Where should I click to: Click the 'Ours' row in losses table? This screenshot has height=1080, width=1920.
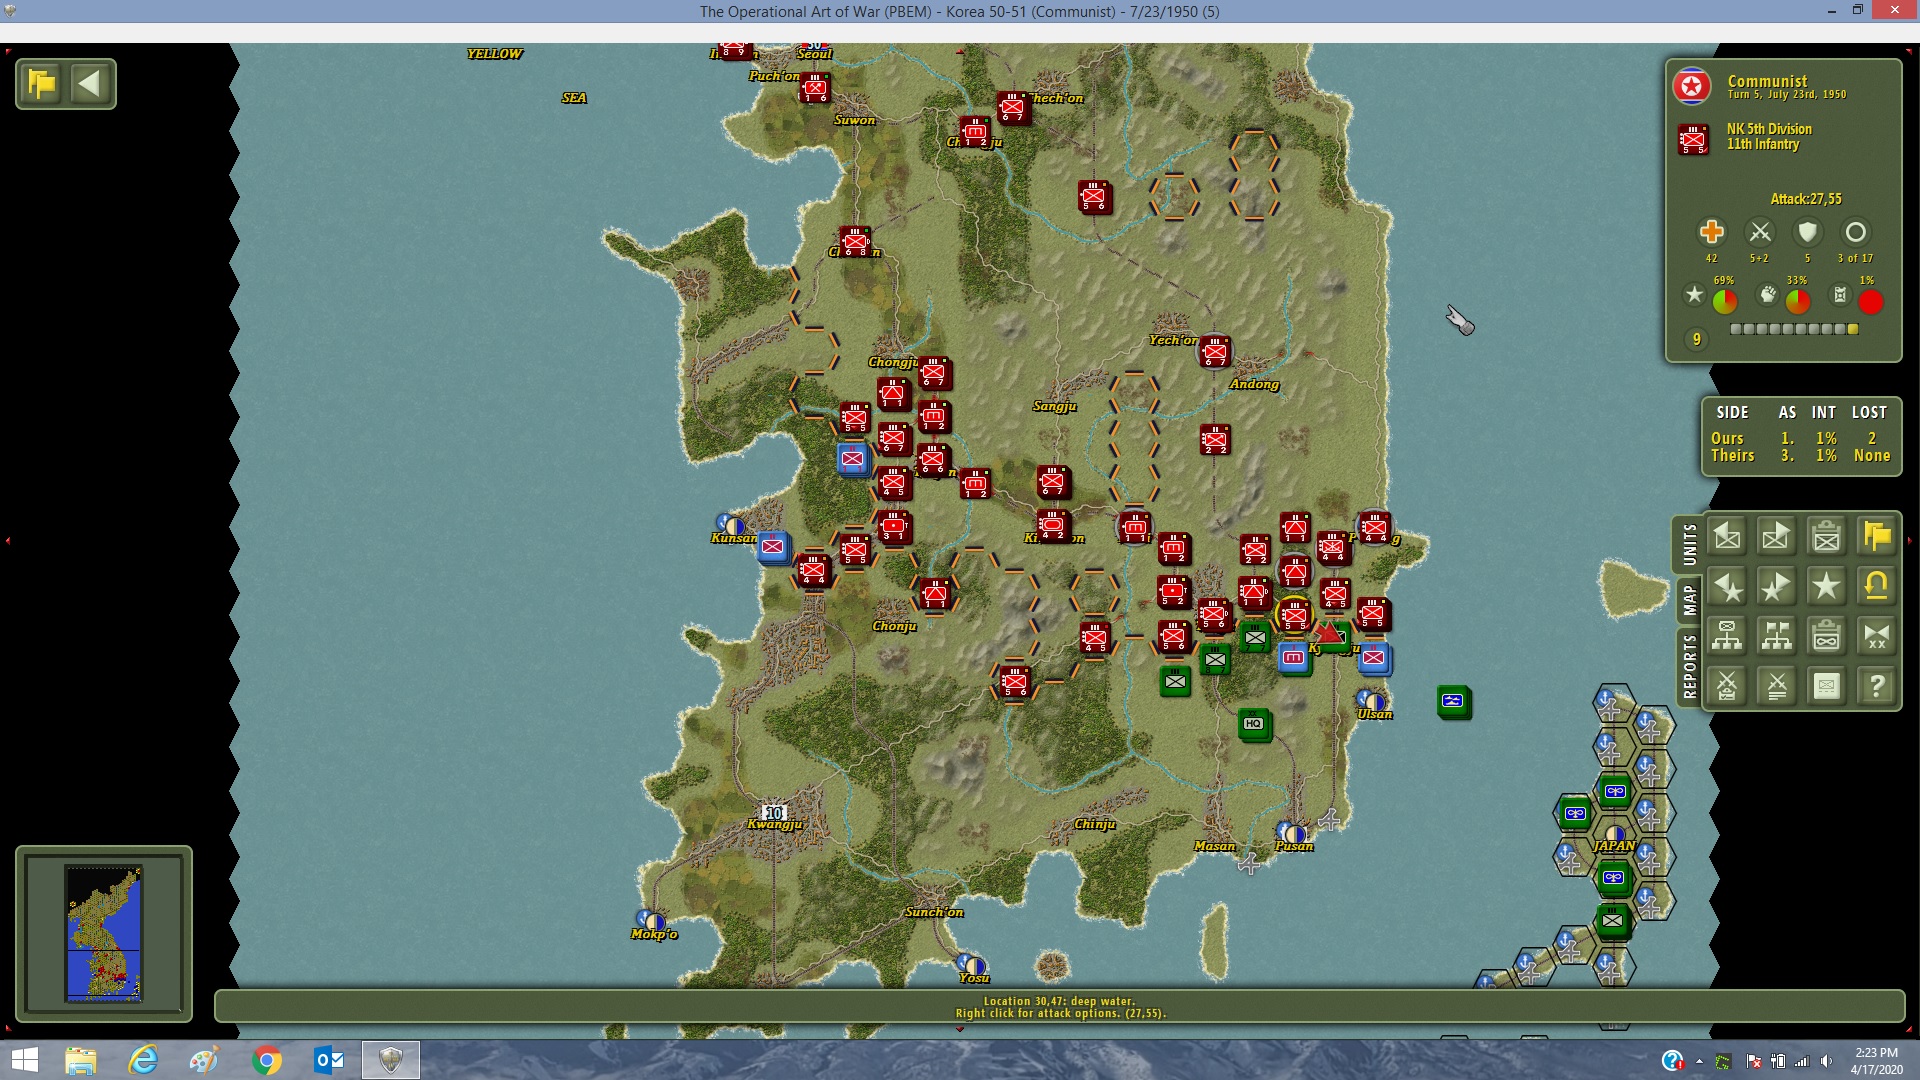(1800, 438)
